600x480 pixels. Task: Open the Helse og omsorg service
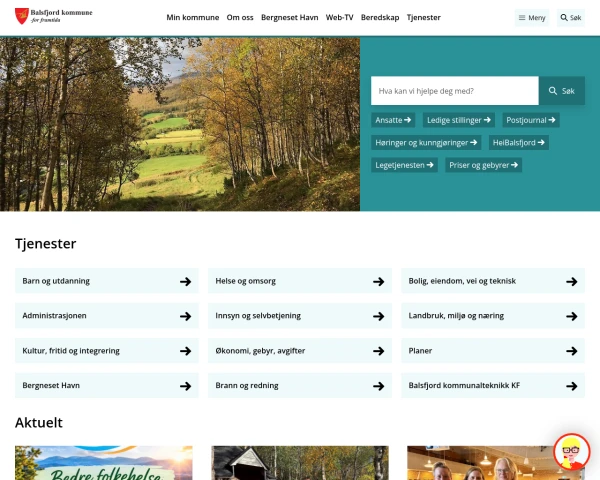[x=300, y=281]
